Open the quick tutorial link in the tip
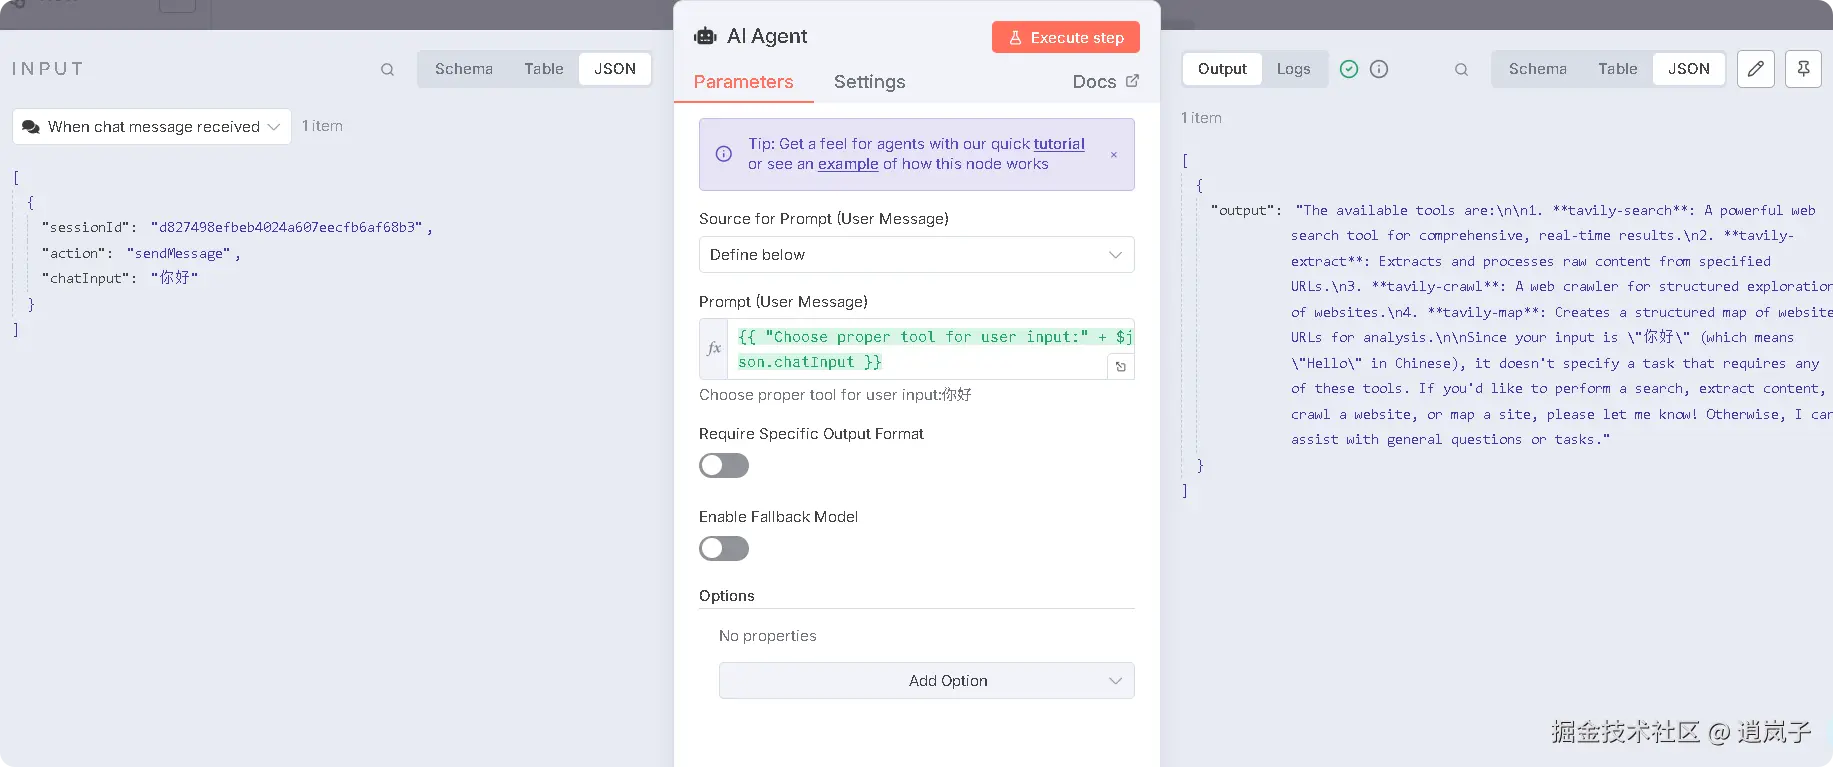Image resolution: width=1833 pixels, height=767 pixels. (x=1059, y=144)
